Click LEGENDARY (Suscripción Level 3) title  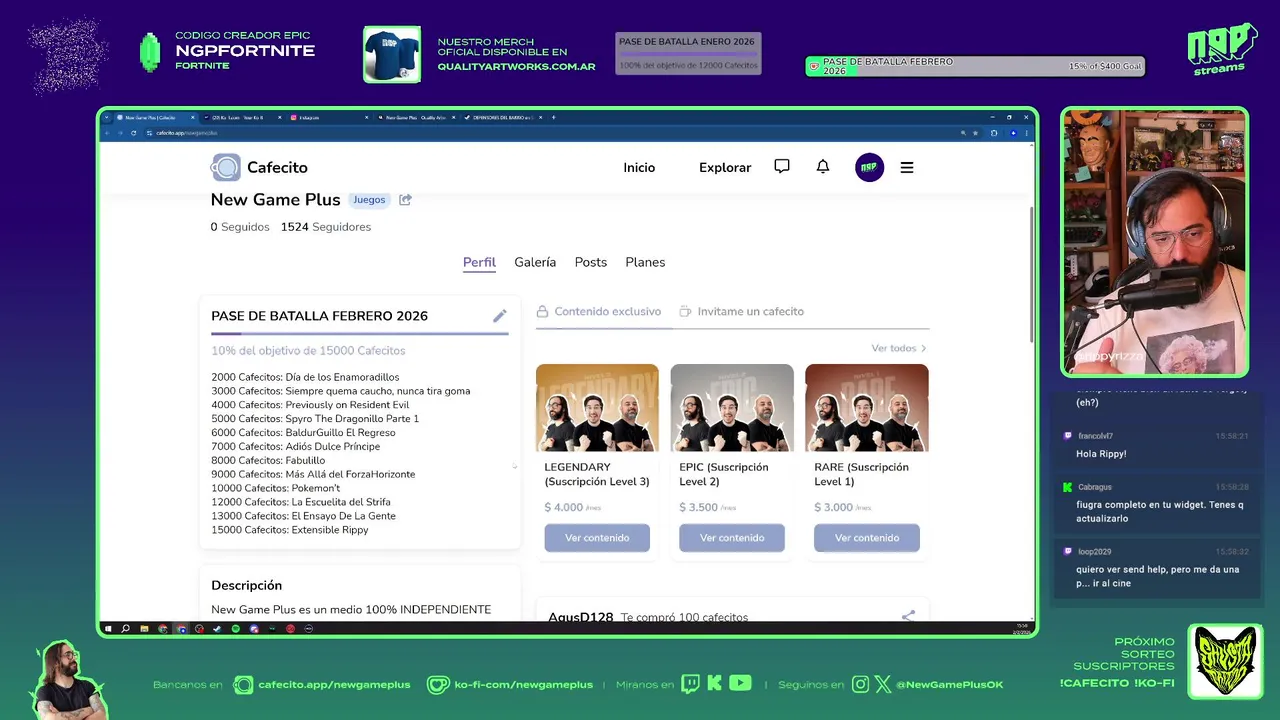[x=597, y=474]
